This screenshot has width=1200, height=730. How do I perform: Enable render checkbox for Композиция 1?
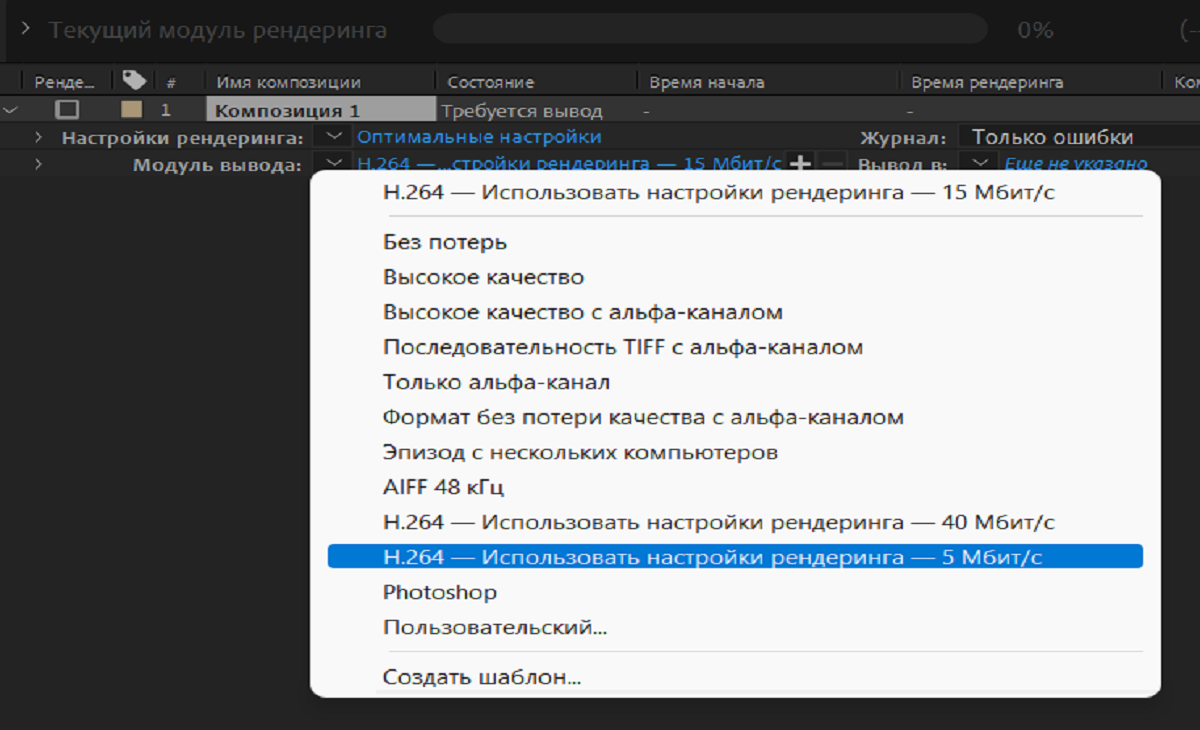[67, 110]
